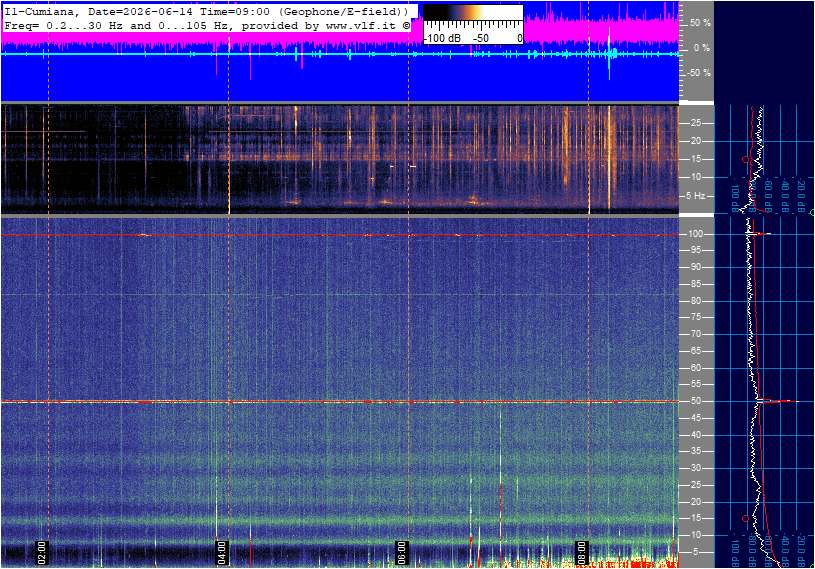Click the 50 Hz frequency axis label
Image resolution: width=815 pixels, height=569 pixels.
pyautogui.click(x=695, y=401)
